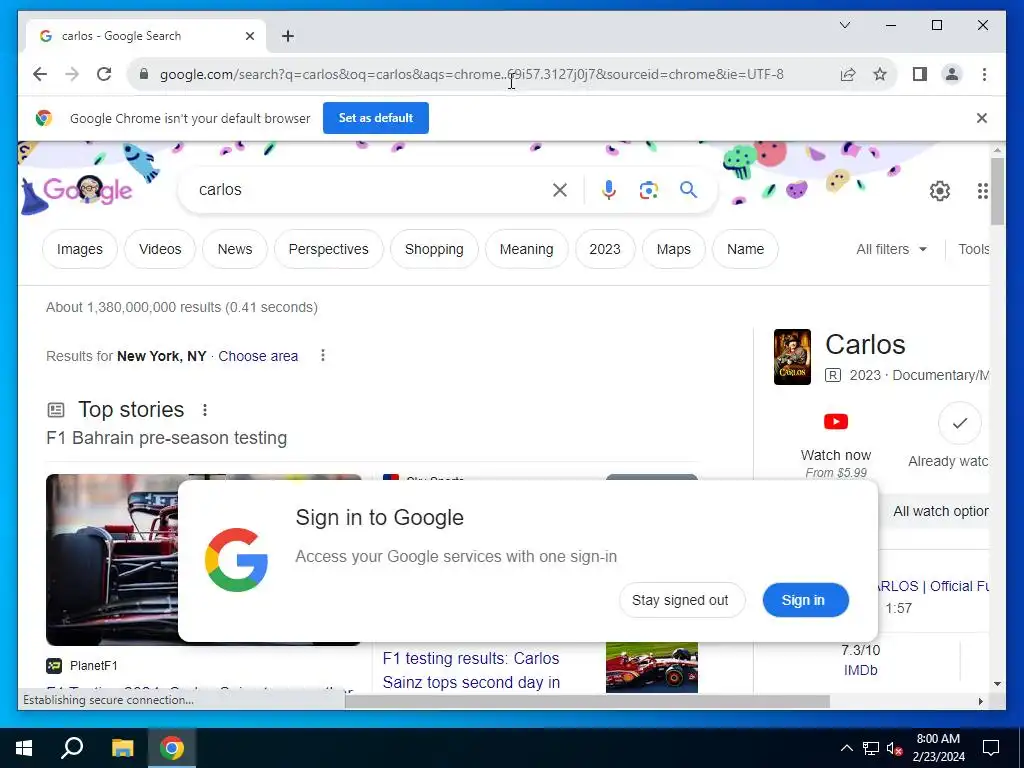Click into the carlos search field

tap(372, 190)
